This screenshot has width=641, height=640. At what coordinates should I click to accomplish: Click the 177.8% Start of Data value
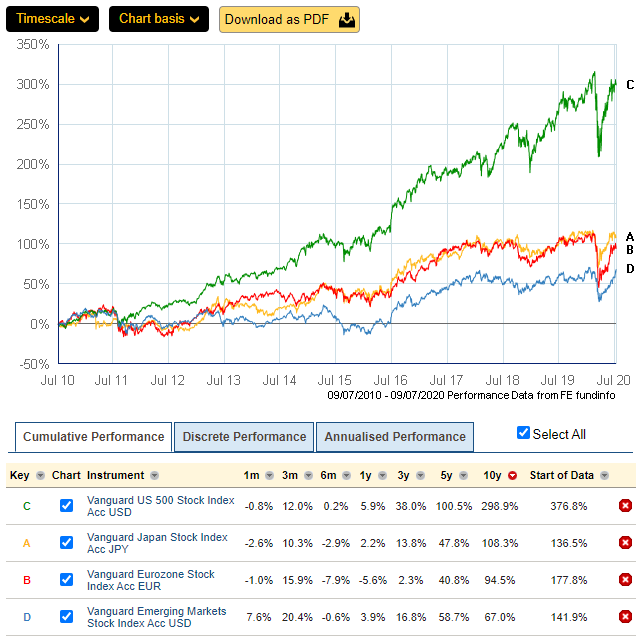(x=569, y=580)
